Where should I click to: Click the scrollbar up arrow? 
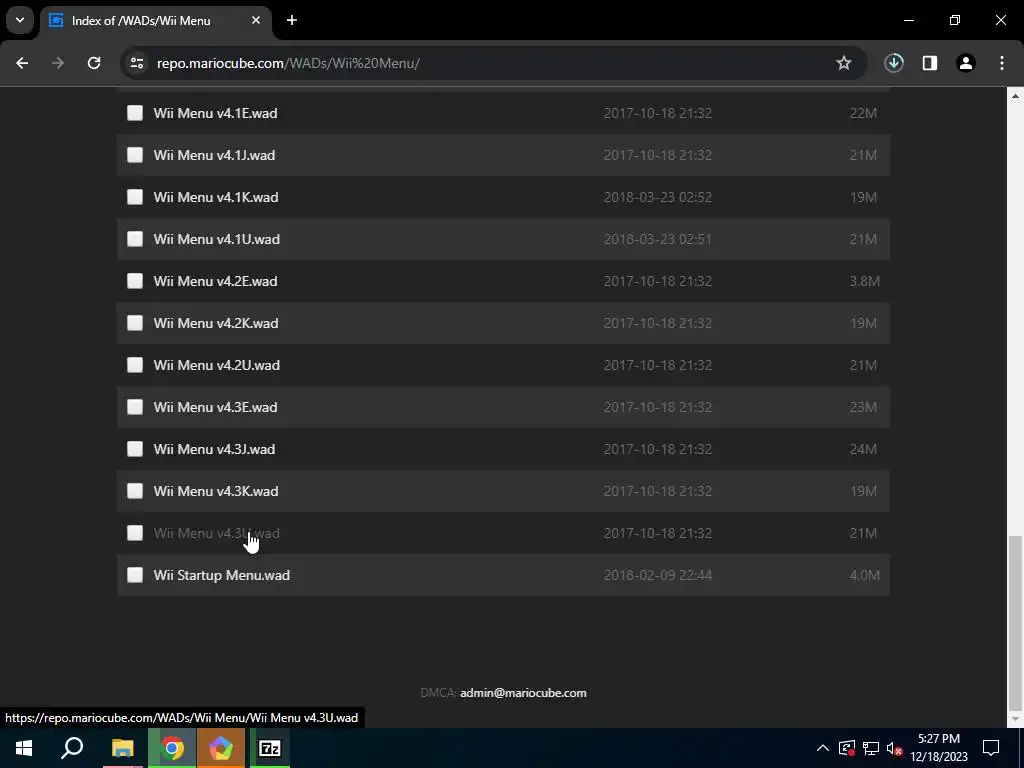pos(1014,95)
